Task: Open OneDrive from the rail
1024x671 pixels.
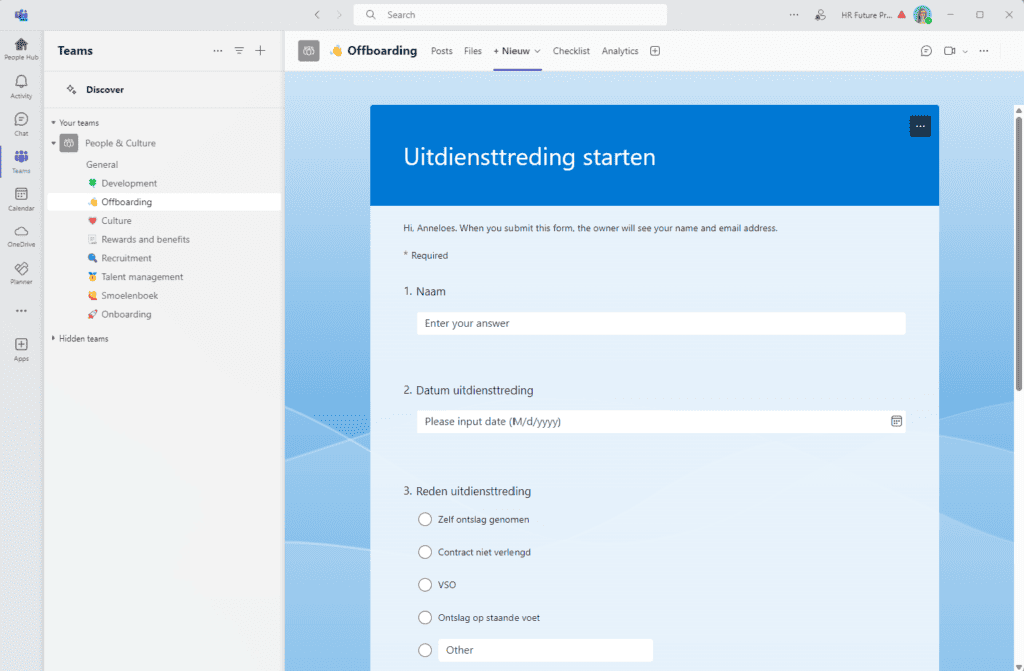Action: (x=21, y=236)
